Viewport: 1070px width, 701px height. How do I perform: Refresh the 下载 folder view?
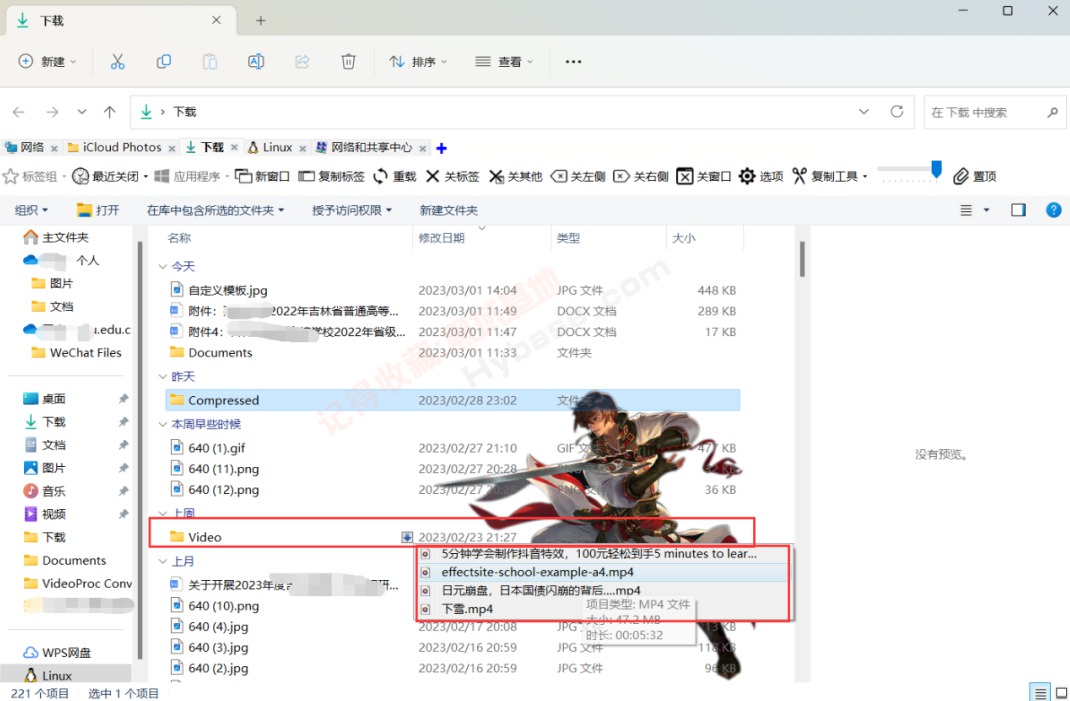[897, 111]
